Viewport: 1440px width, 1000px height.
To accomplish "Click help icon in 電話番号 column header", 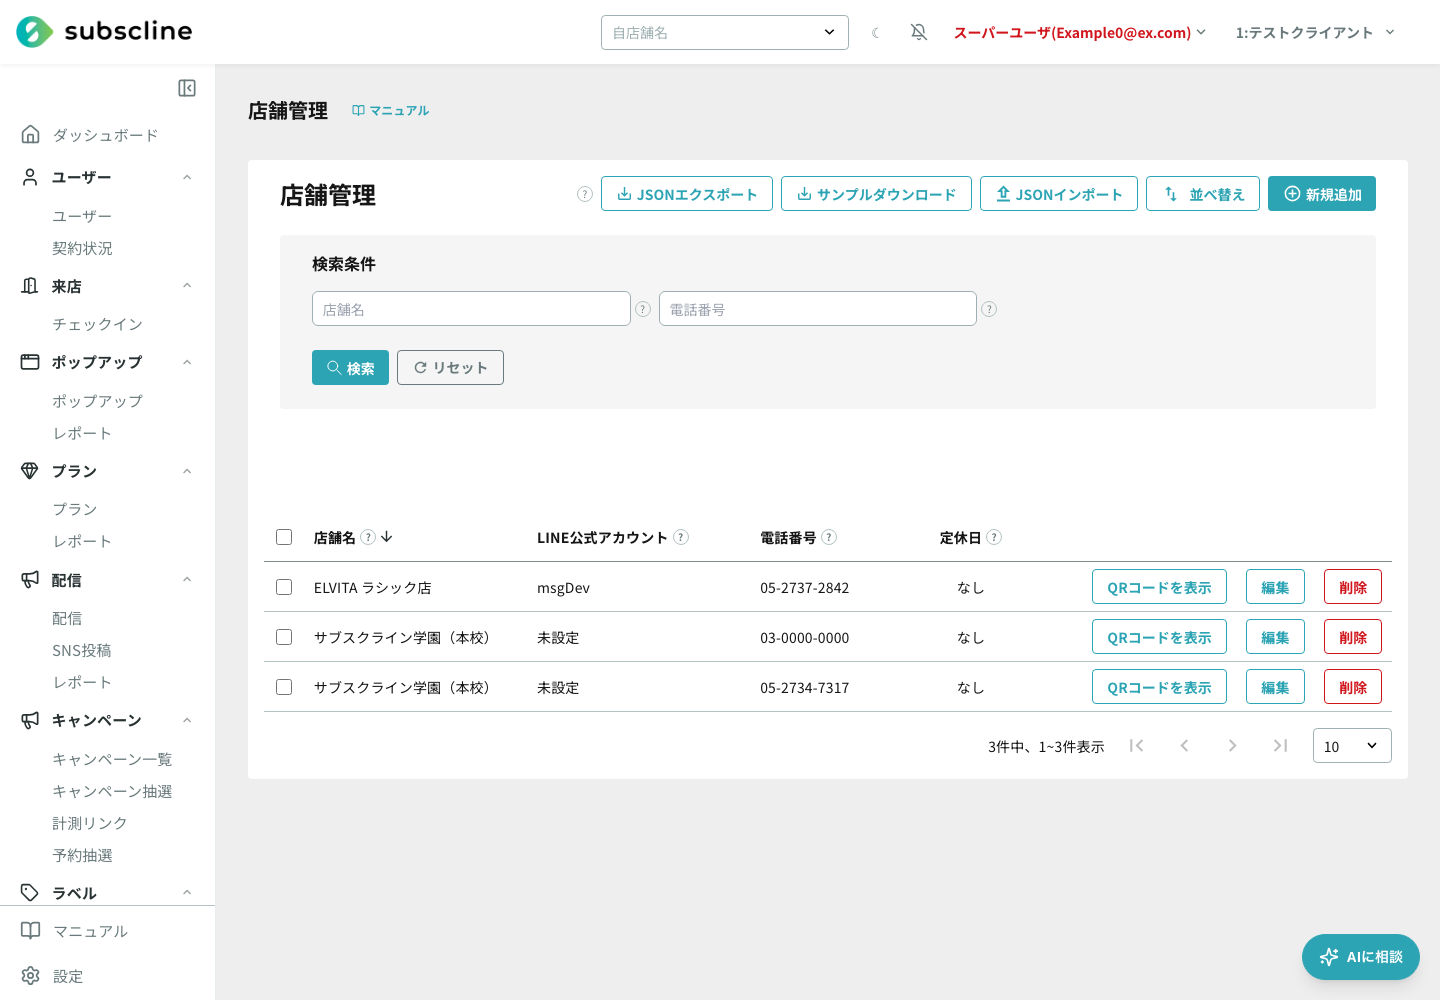I will click(x=829, y=537).
